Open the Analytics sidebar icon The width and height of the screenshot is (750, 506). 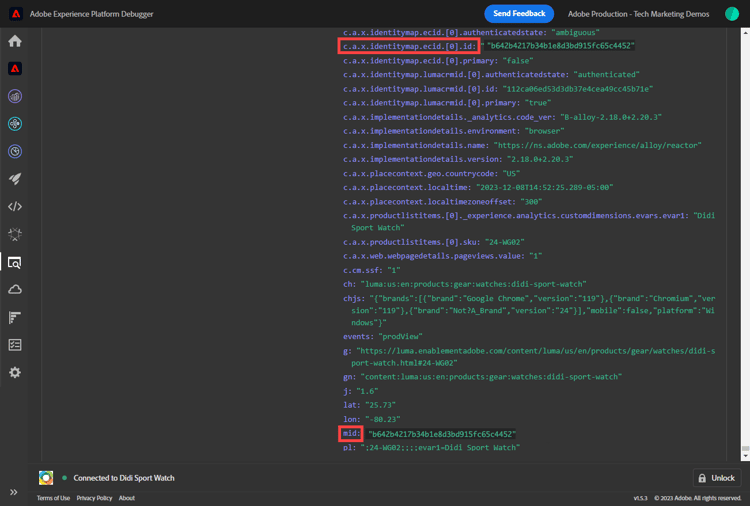pyautogui.click(x=15, y=97)
